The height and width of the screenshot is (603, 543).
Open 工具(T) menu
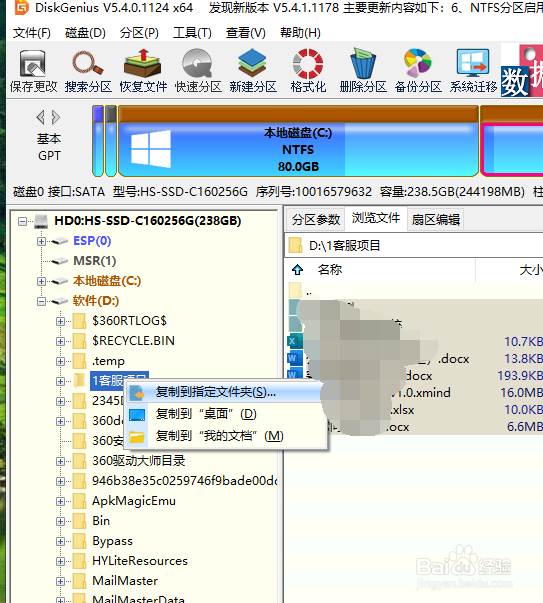click(192, 33)
